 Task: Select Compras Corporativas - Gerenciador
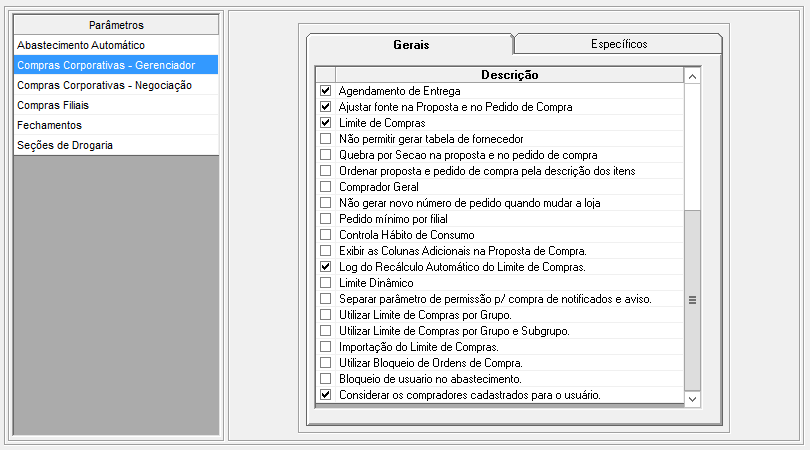tap(116, 66)
